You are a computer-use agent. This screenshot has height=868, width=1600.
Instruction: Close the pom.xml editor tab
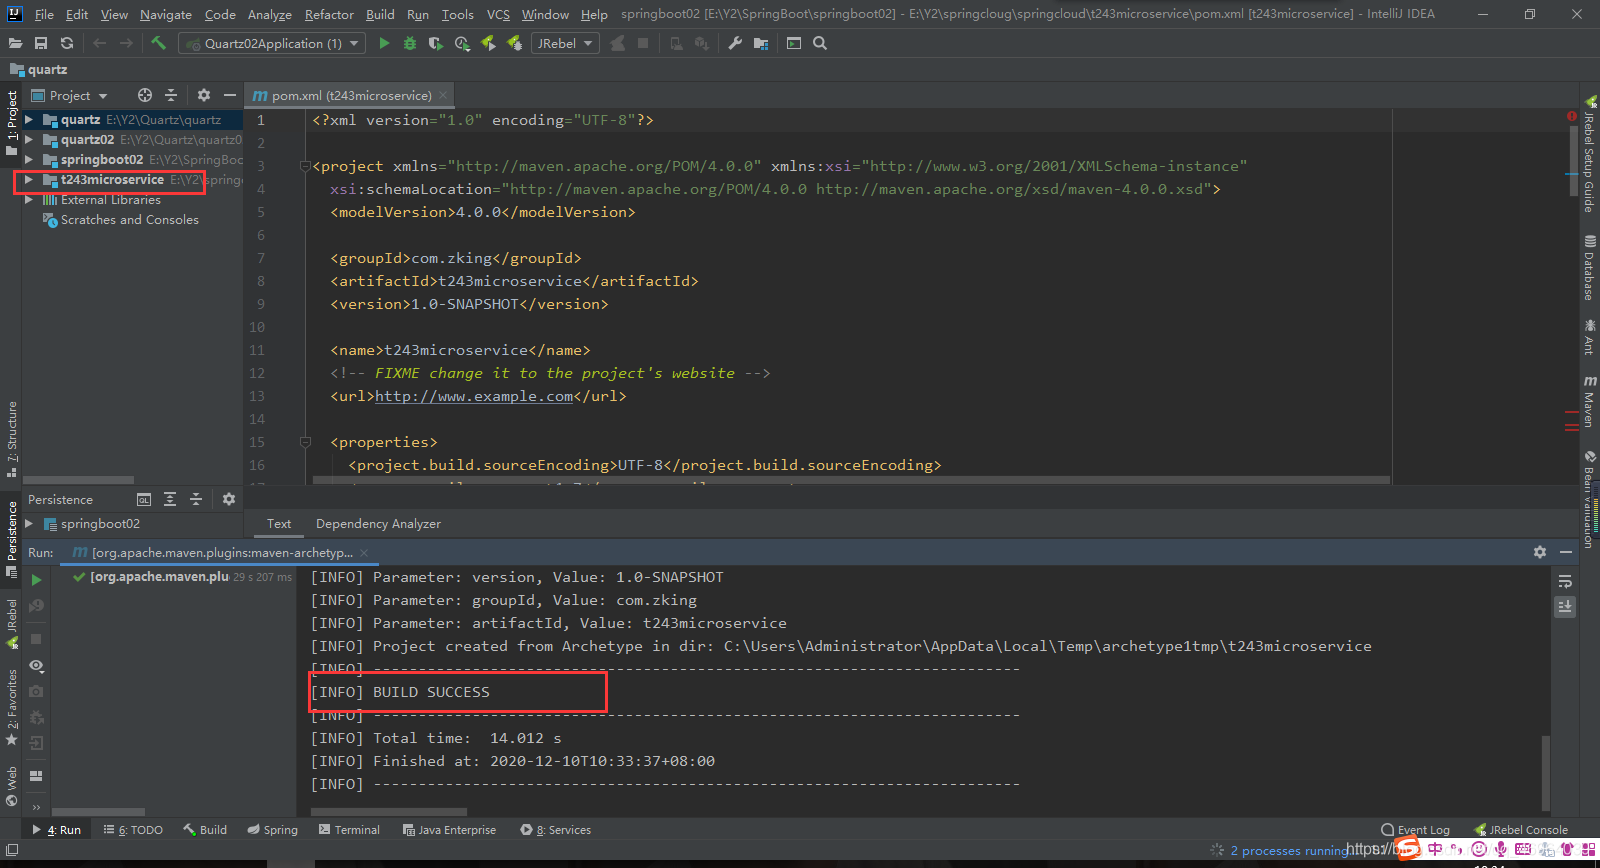443,95
